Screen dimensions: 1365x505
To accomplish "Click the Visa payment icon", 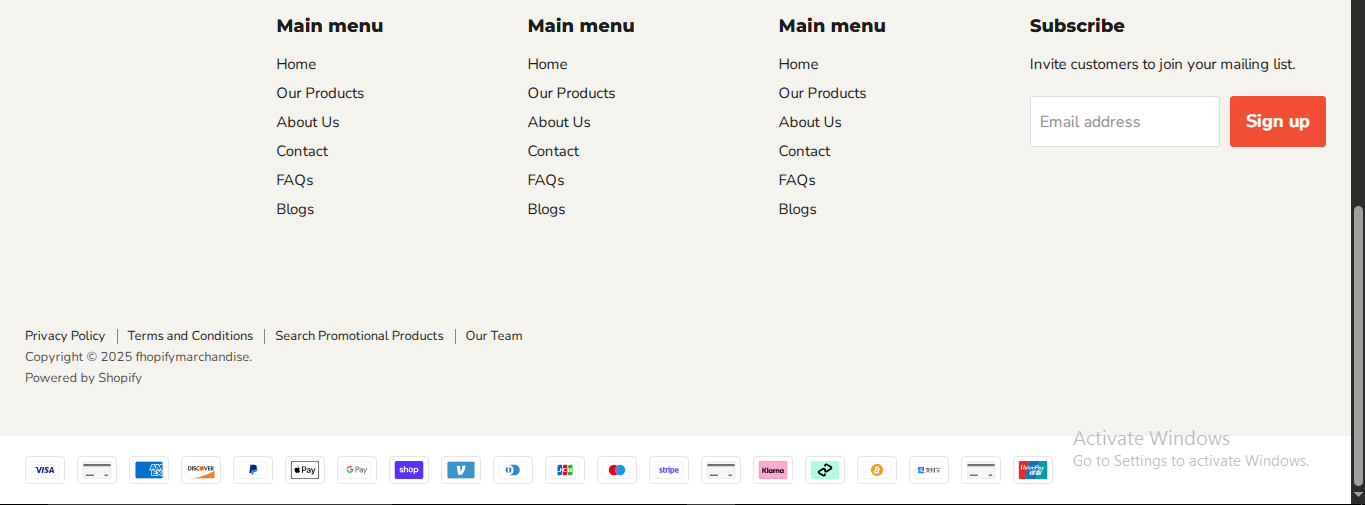I will 45,470.
